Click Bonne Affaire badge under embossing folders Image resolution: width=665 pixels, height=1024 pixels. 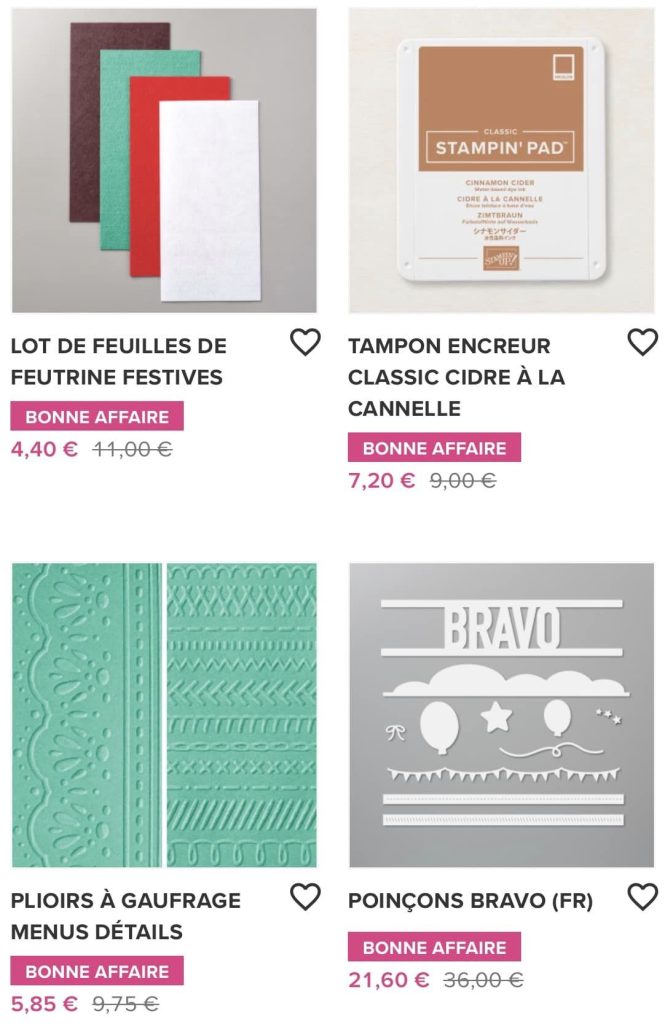coord(97,971)
